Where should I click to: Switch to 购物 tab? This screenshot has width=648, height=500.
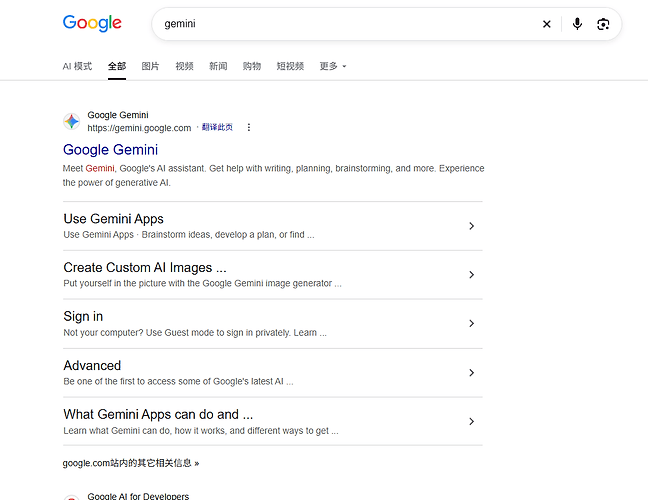pos(252,66)
